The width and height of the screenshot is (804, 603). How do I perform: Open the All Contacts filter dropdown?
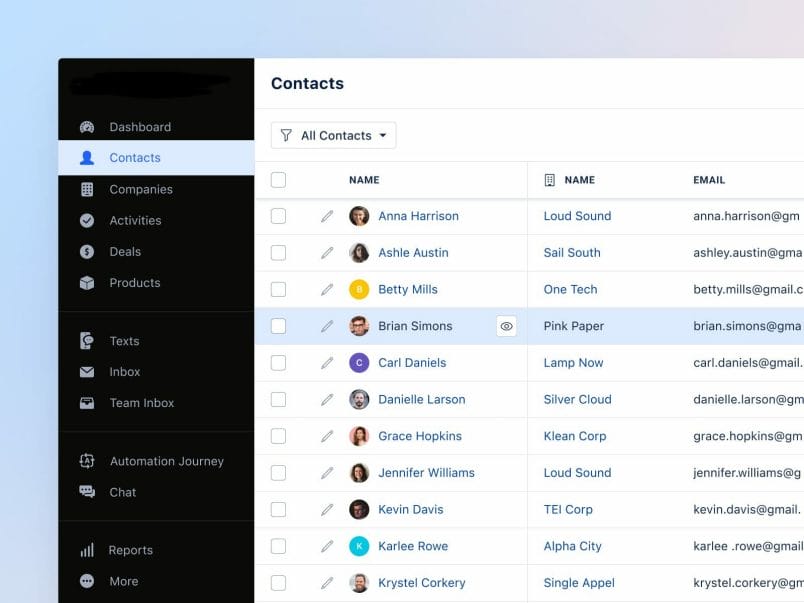coord(333,135)
